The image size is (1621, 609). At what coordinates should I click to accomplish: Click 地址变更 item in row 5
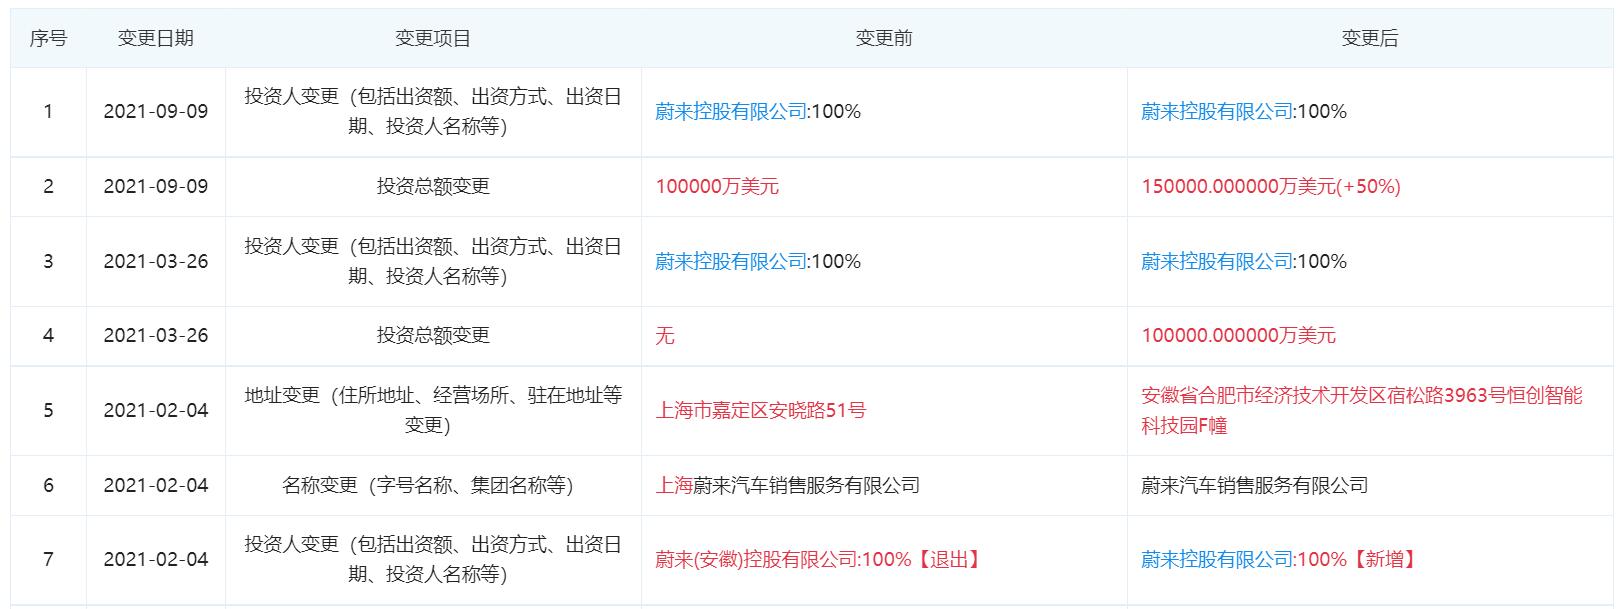coord(433,411)
